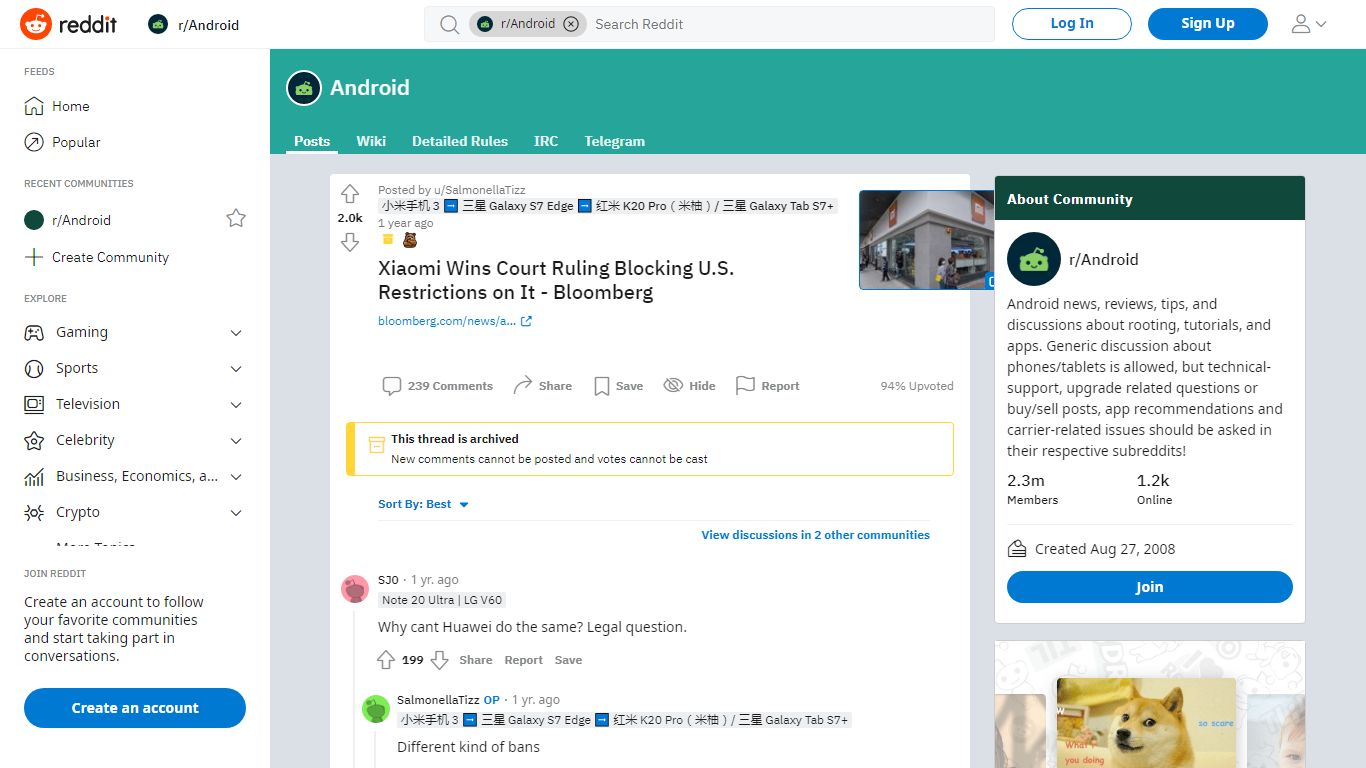Upvote SJO's comment about Huawei

386,660
